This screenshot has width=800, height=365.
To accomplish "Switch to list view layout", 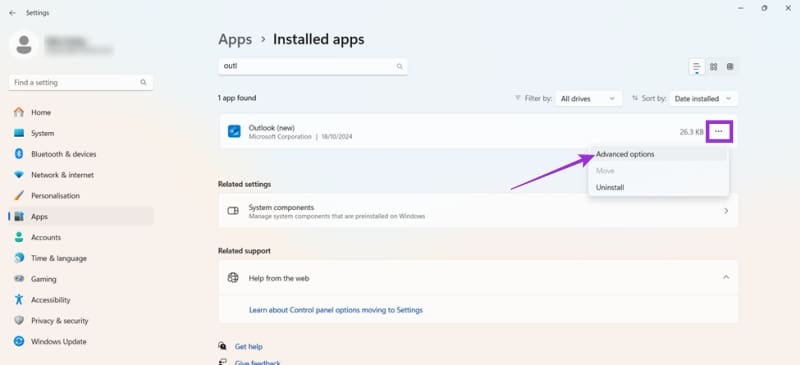I will click(696, 67).
